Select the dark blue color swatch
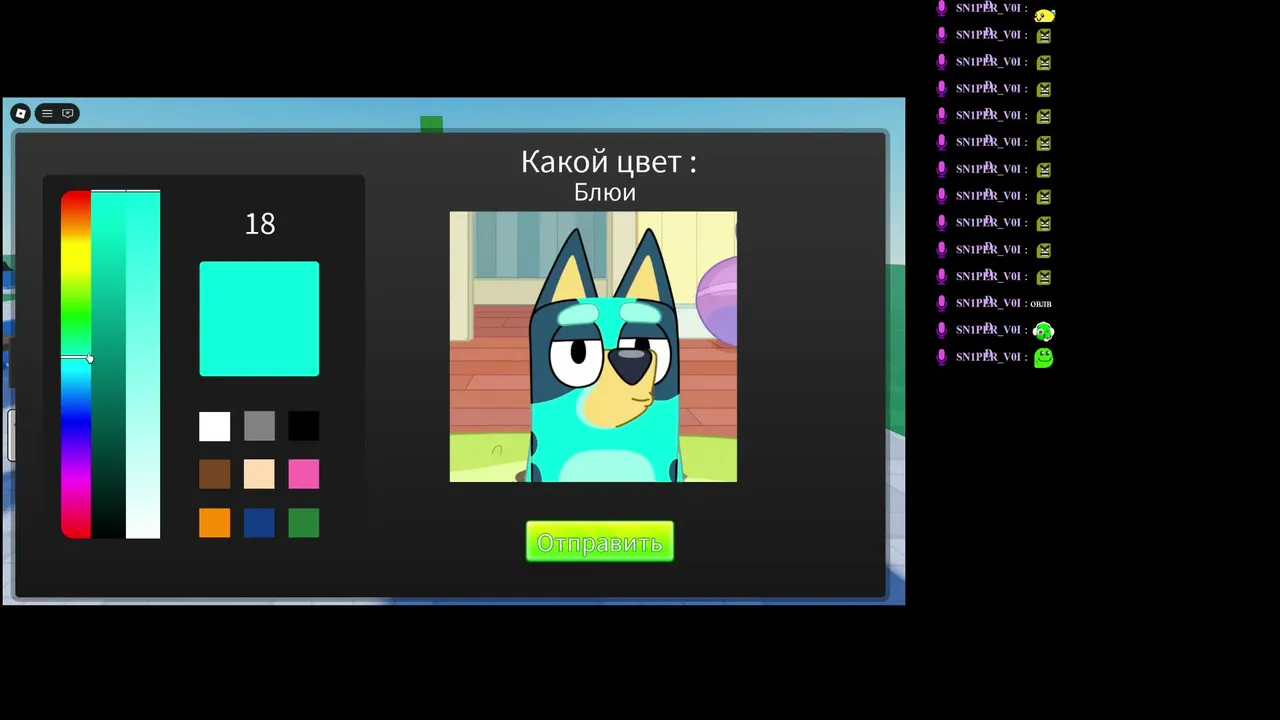The width and height of the screenshot is (1280, 720). coord(259,523)
